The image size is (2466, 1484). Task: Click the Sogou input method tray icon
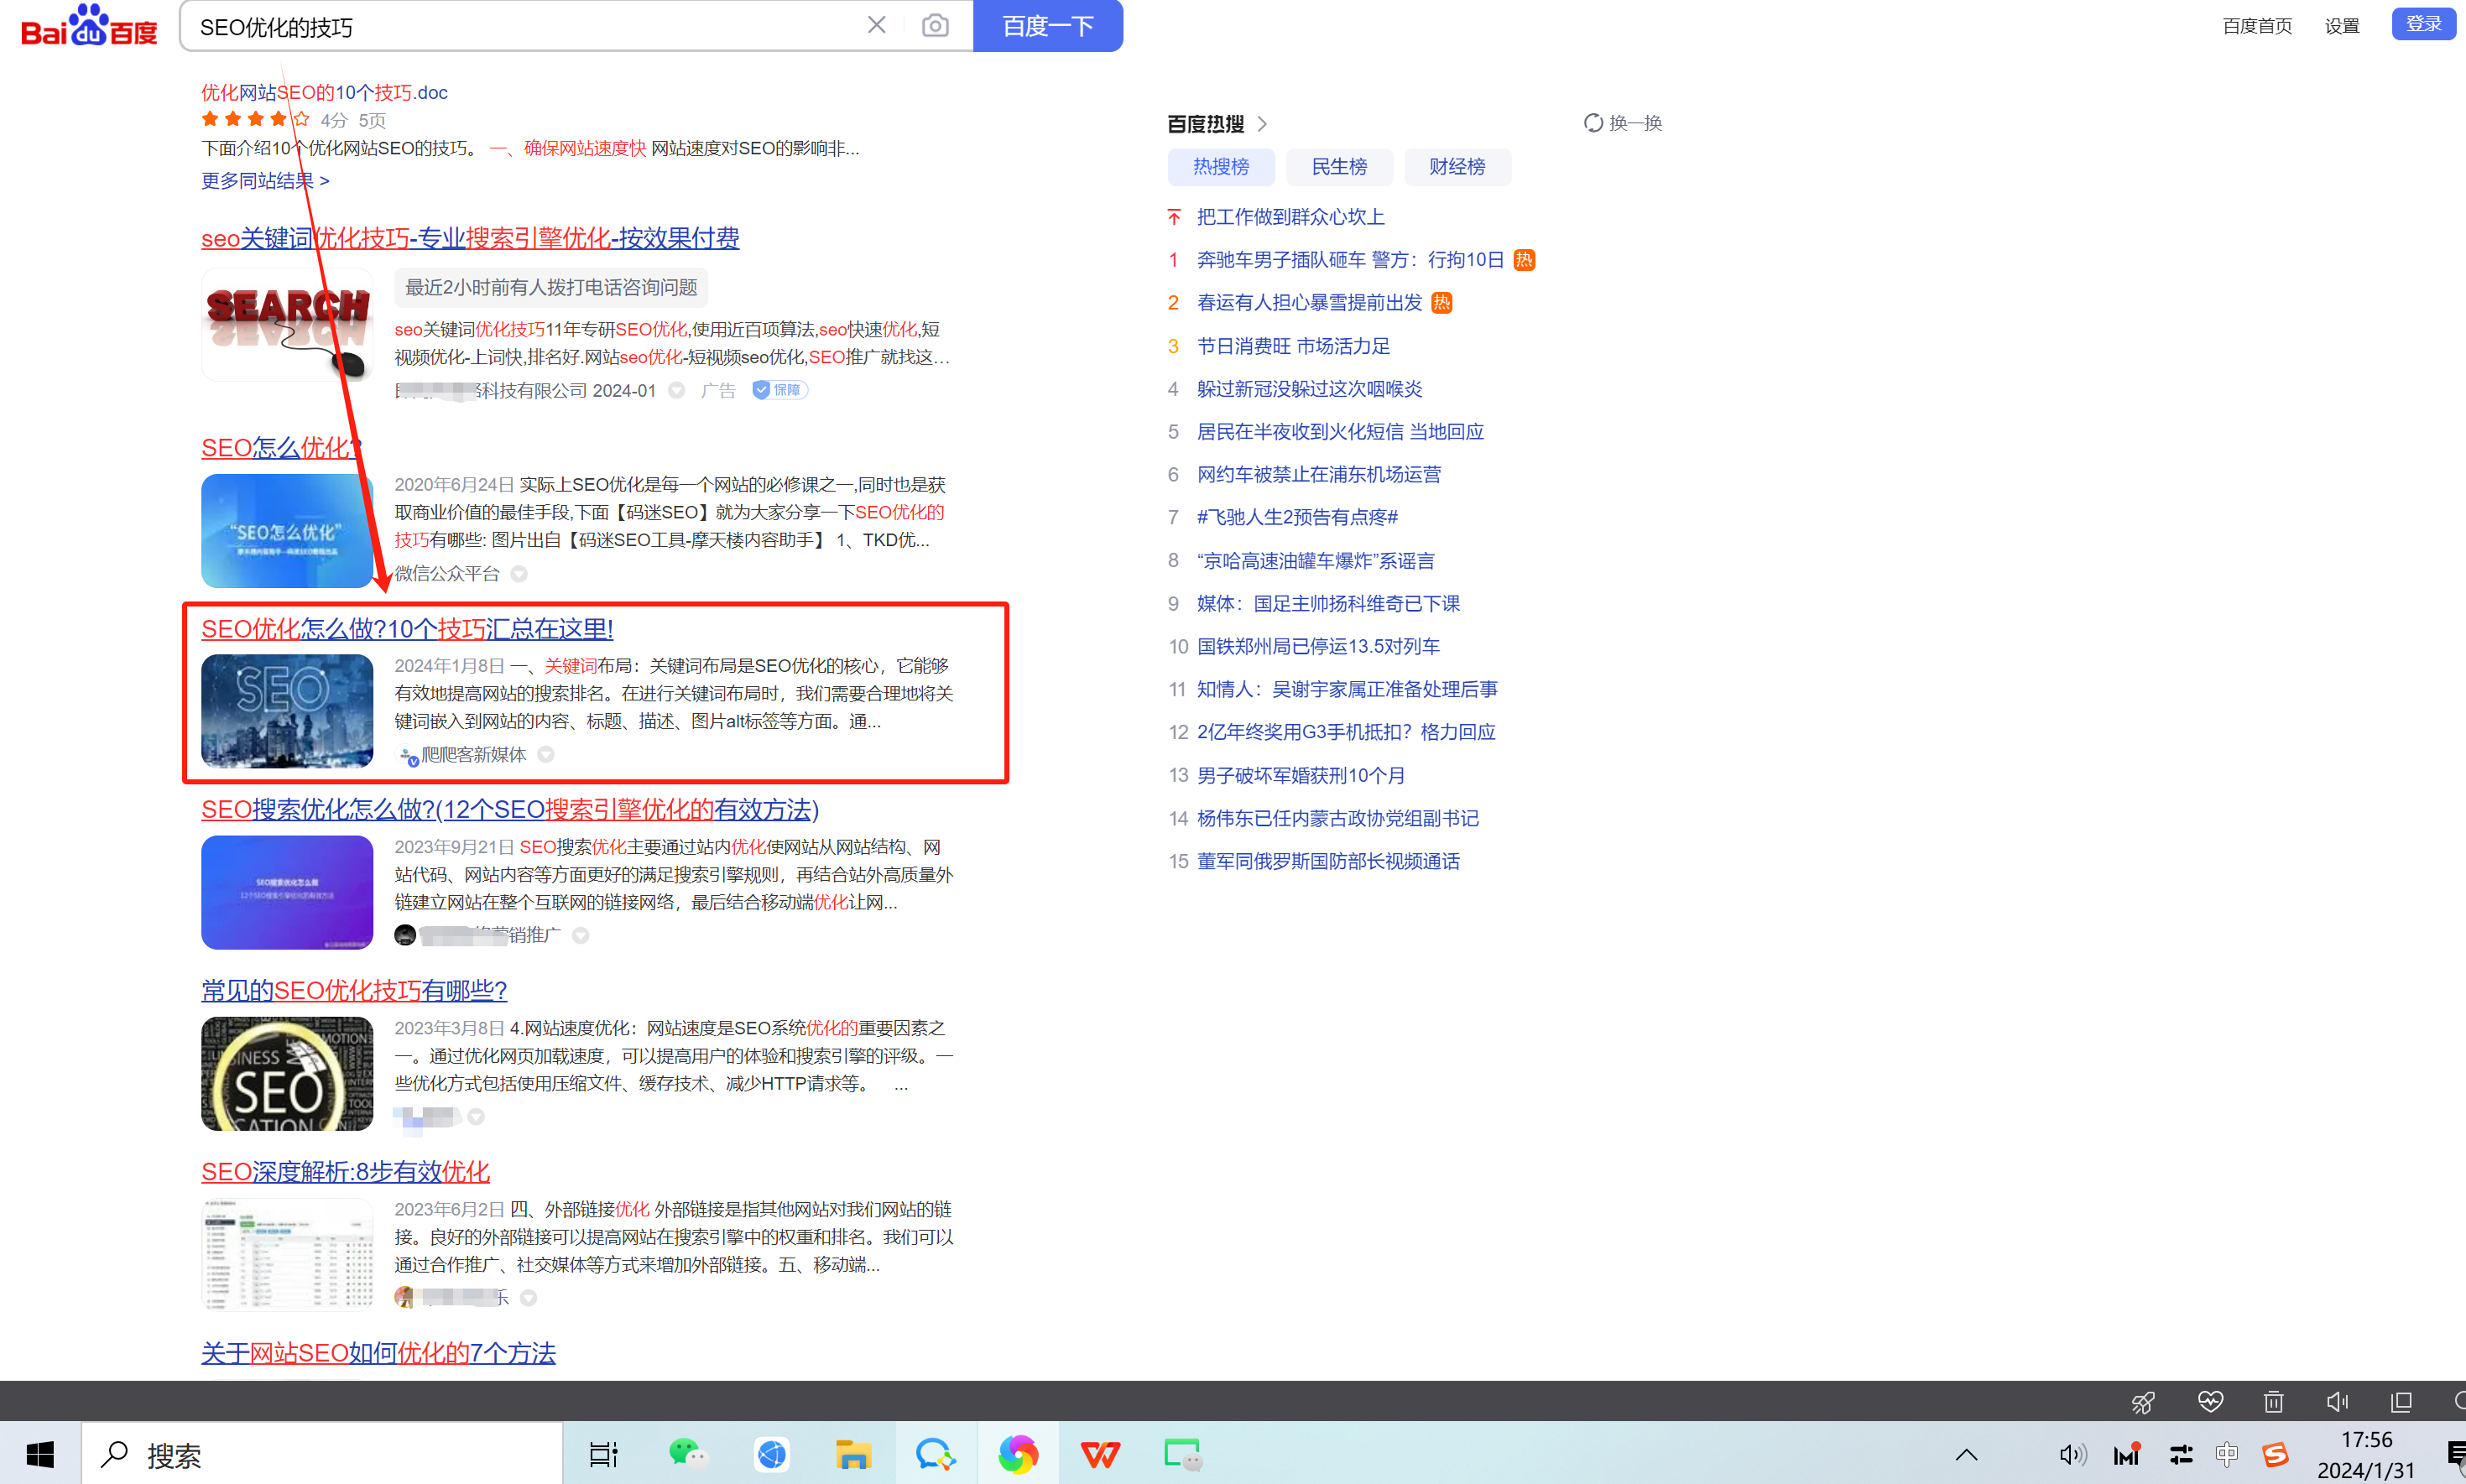(2278, 1455)
